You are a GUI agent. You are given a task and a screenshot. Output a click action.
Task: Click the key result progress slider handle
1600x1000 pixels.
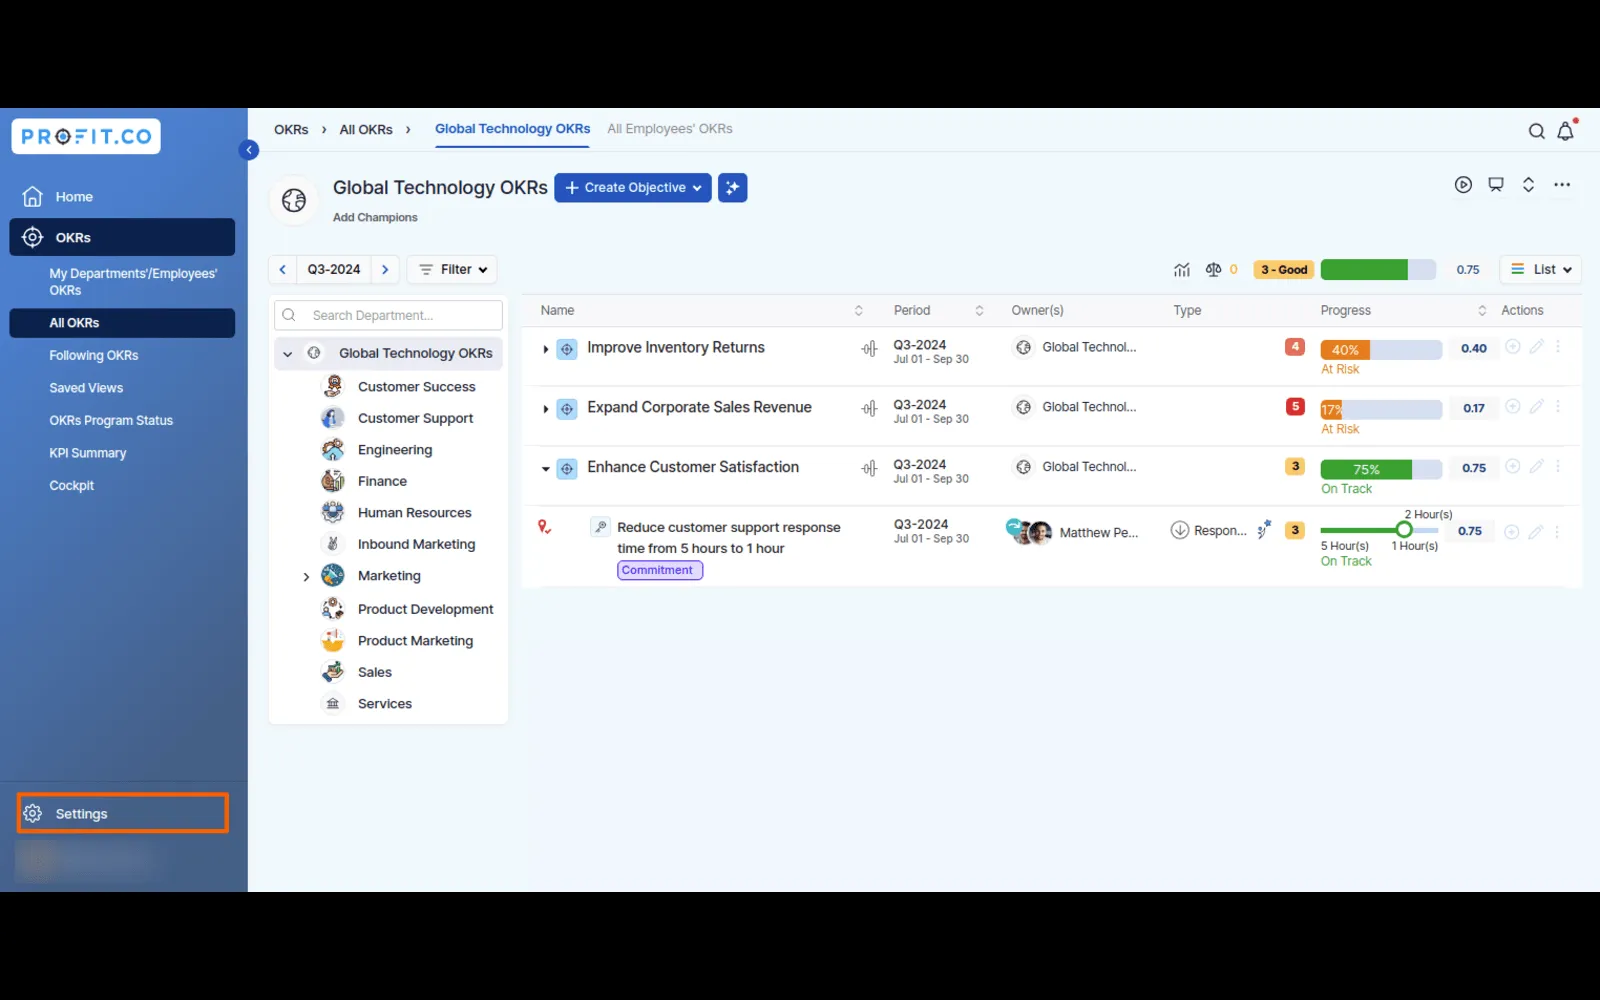tap(1404, 530)
